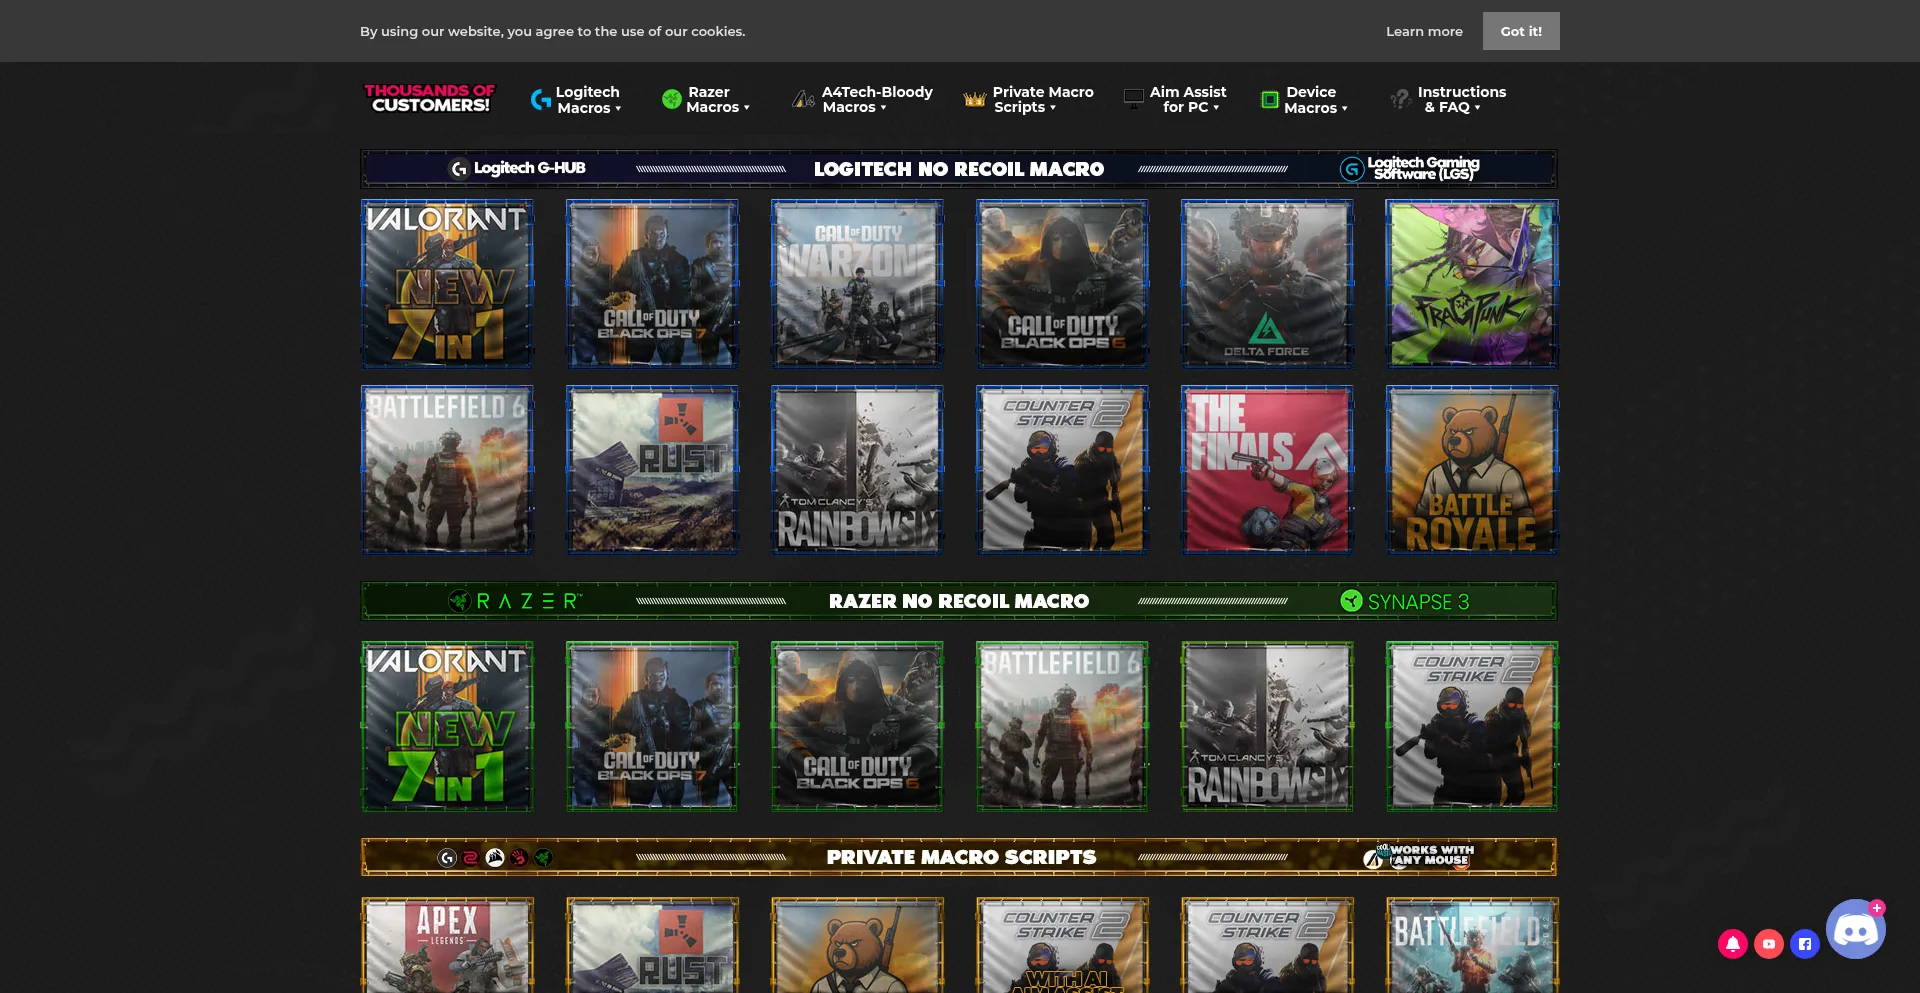Open Razer Battlefield 6 macro

pyautogui.click(x=1062, y=726)
